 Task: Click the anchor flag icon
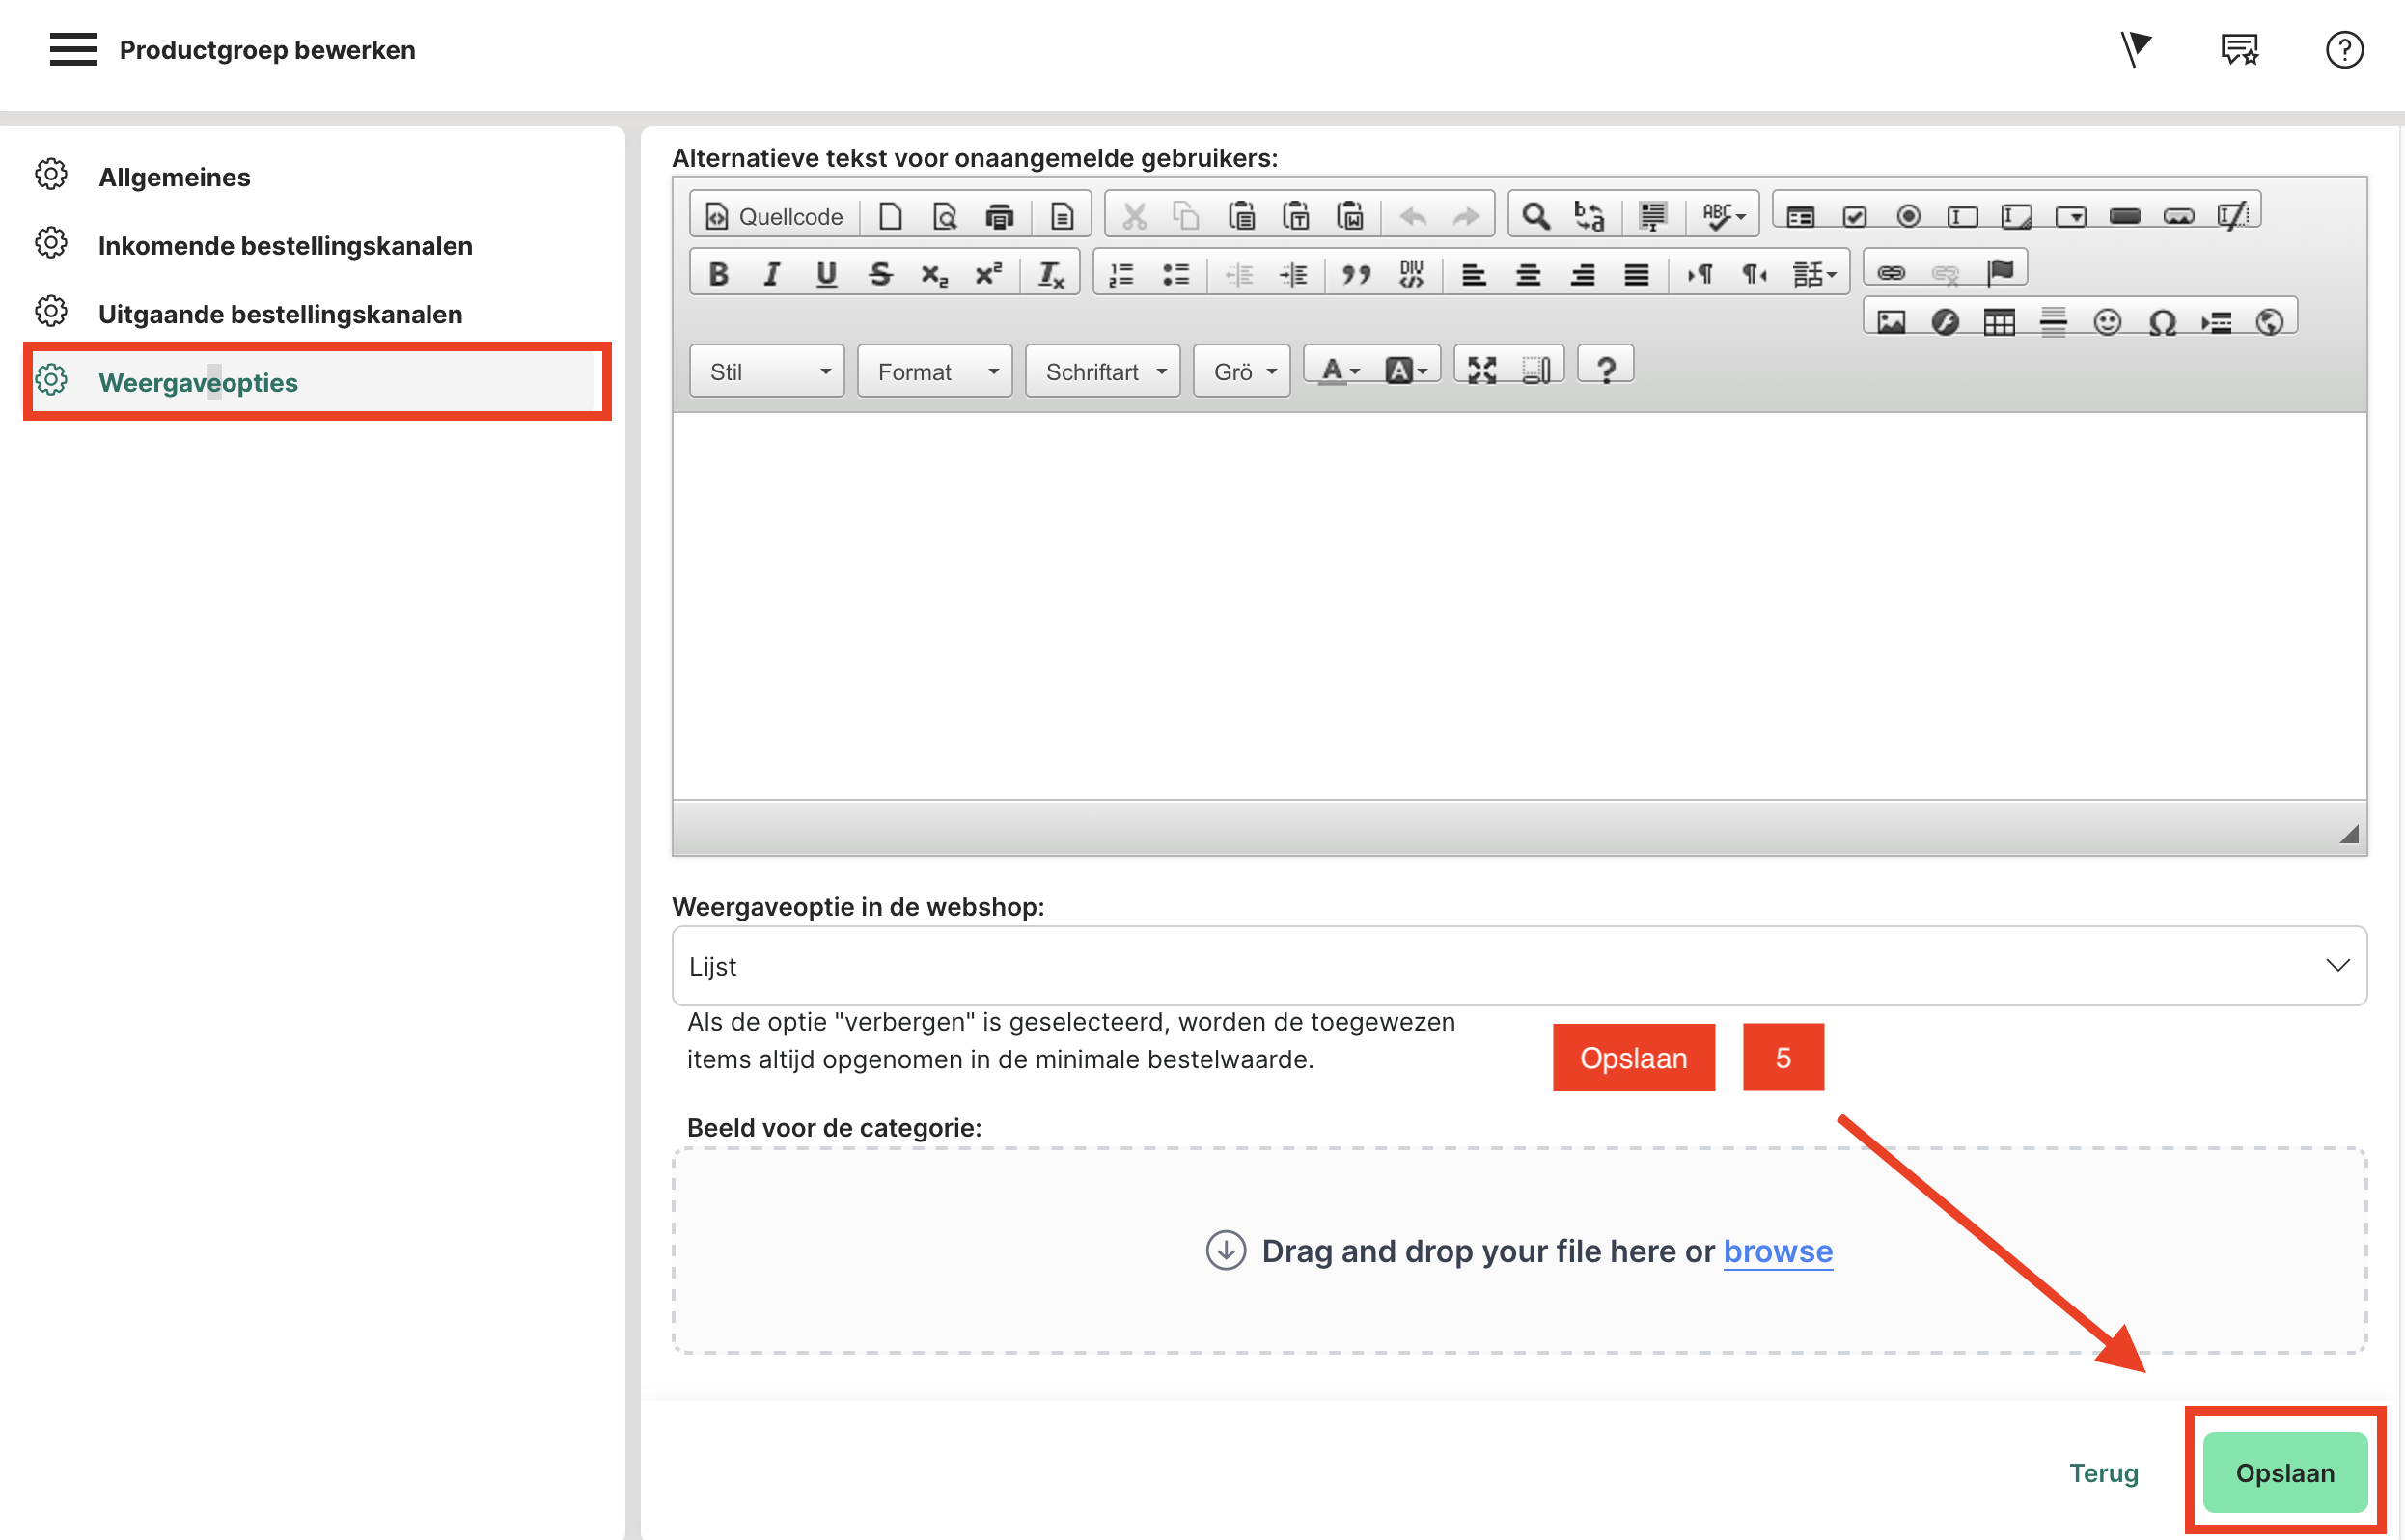(2001, 271)
